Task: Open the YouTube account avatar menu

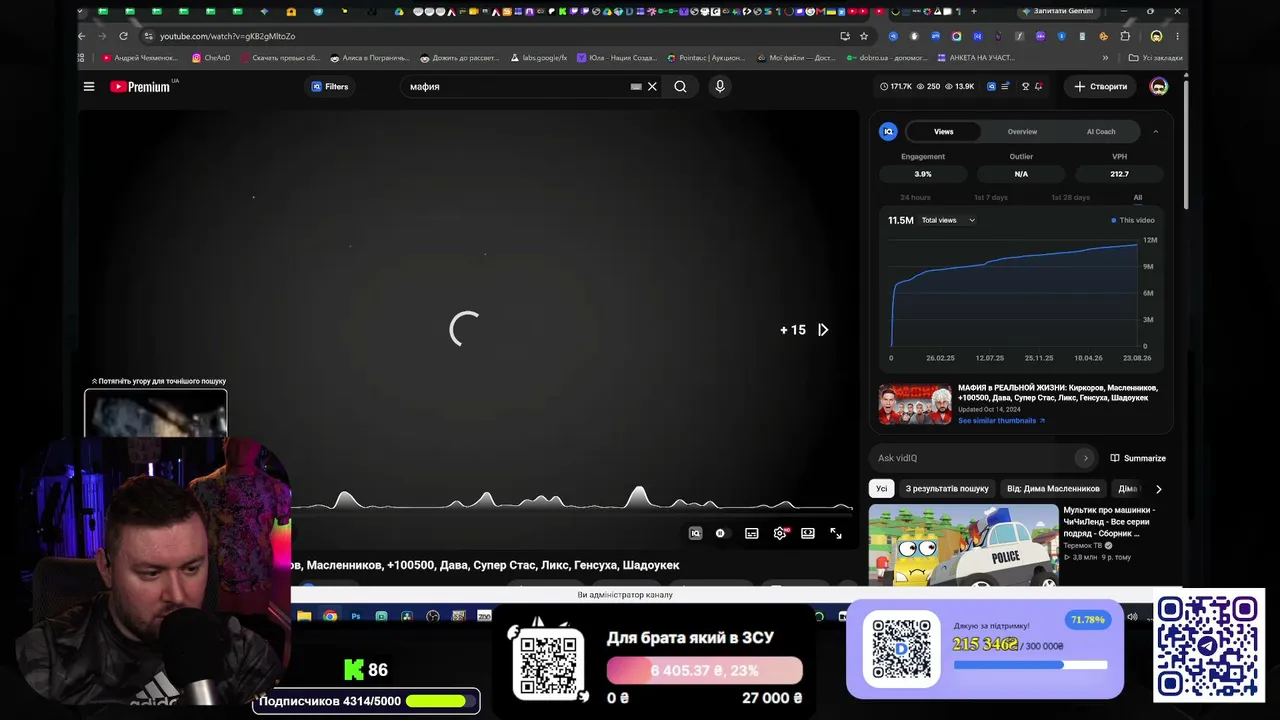Action: tap(1159, 87)
